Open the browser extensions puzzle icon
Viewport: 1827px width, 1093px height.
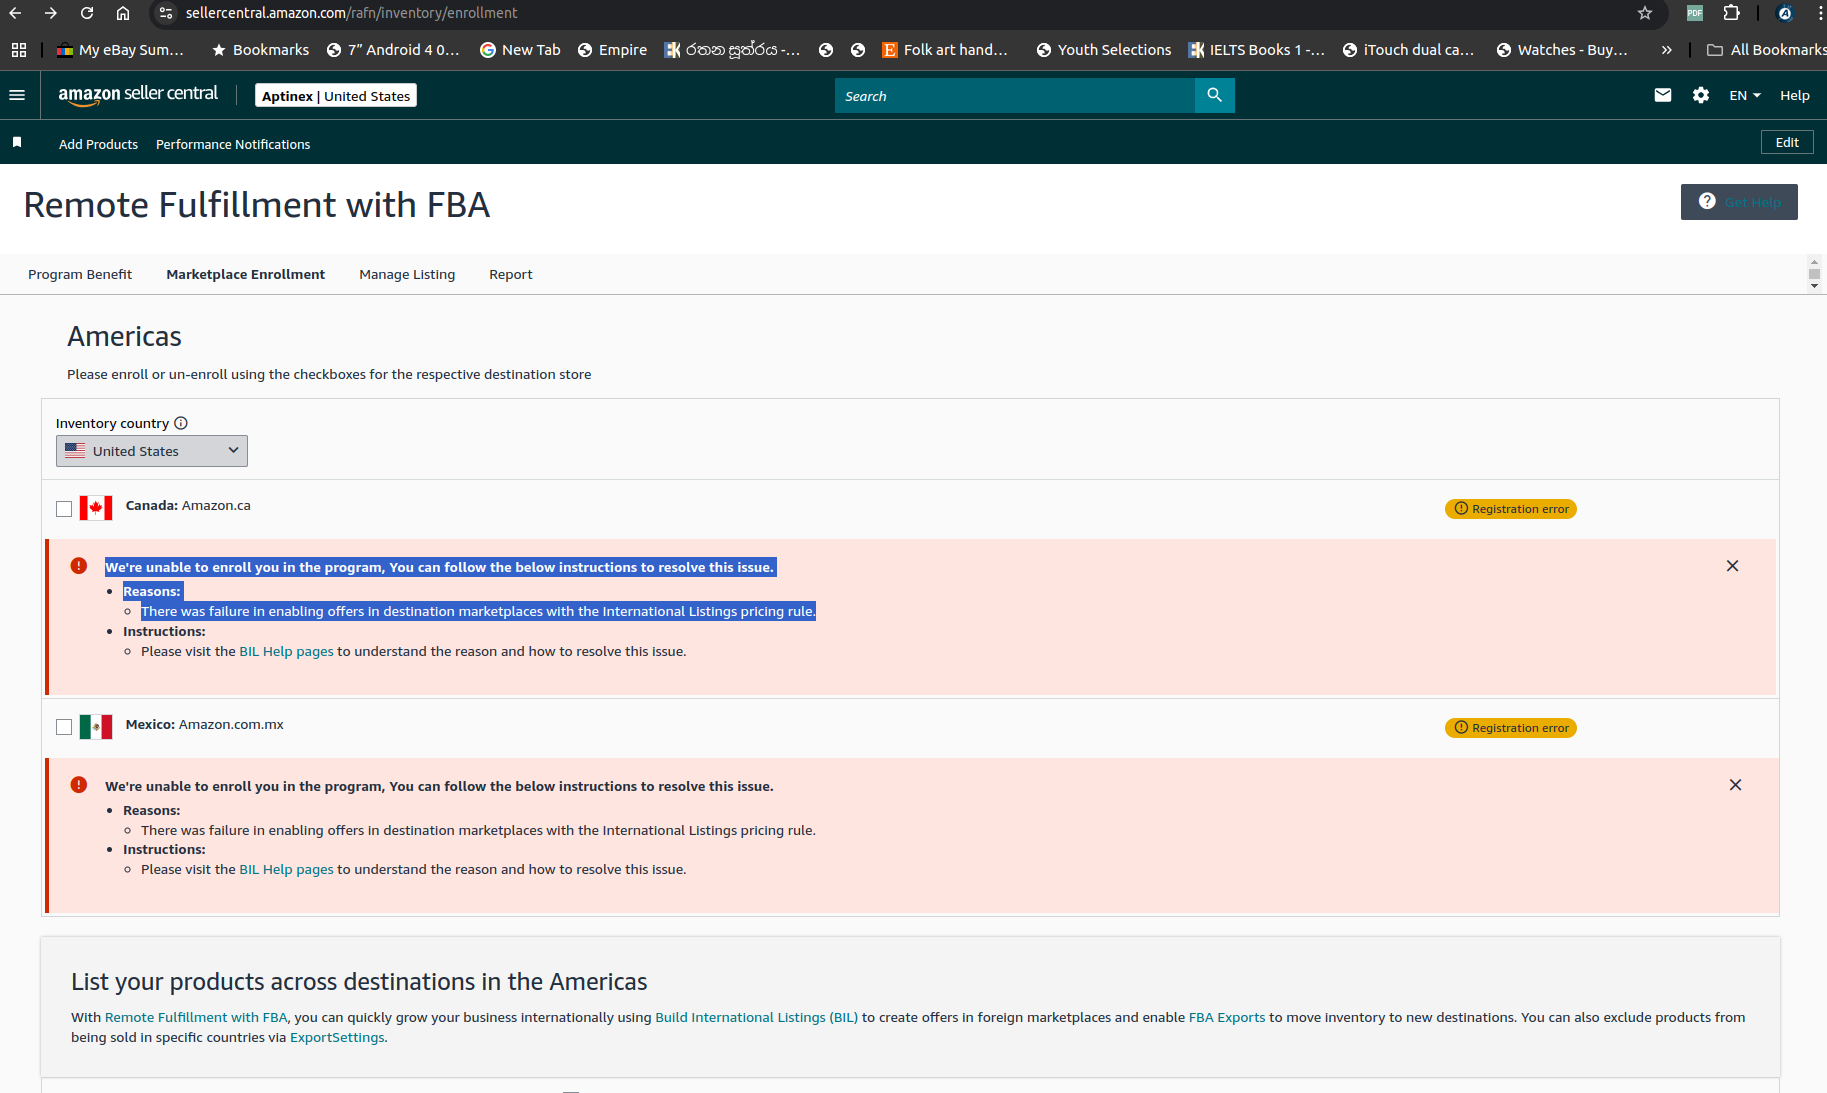tap(1731, 13)
